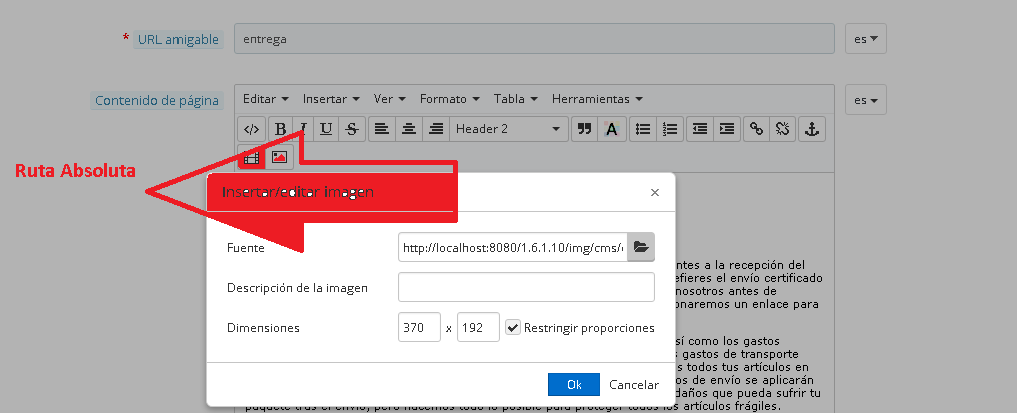Toggle Restringir proporciones checkbox
The width and height of the screenshot is (1017, 413).
513,328
